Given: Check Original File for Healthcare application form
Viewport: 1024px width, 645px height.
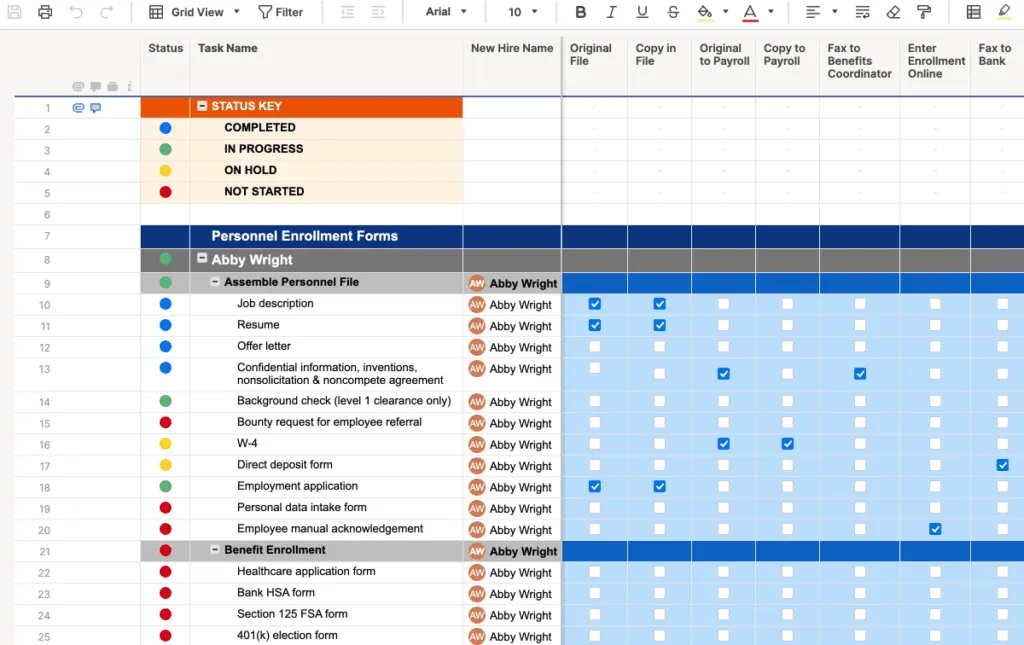Looking at the screenshot, I should pos(594,572).
